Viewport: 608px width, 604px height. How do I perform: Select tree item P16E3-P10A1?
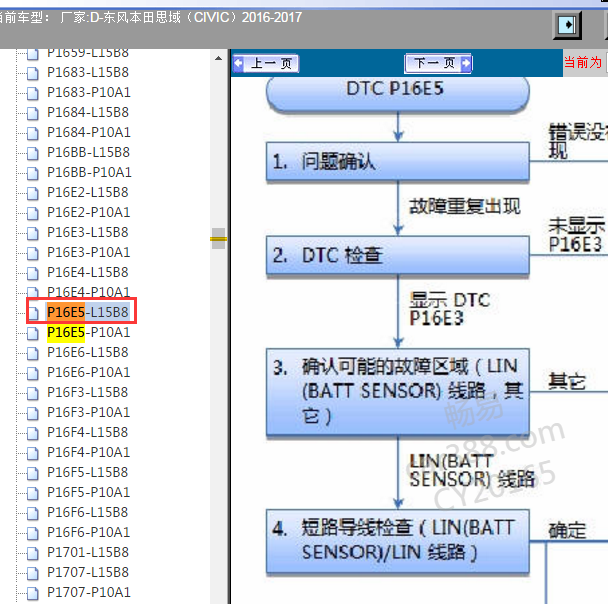click(89, 252)
